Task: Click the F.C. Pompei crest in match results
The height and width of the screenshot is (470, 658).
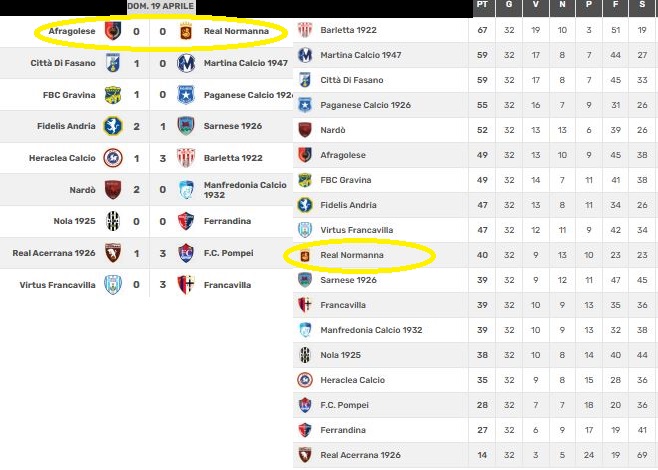Action: tap(185, 252)
